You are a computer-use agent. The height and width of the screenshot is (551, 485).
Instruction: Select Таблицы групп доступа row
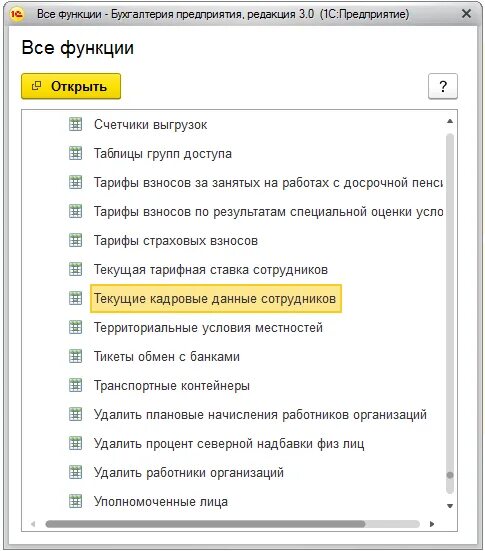tap(163, 154)
